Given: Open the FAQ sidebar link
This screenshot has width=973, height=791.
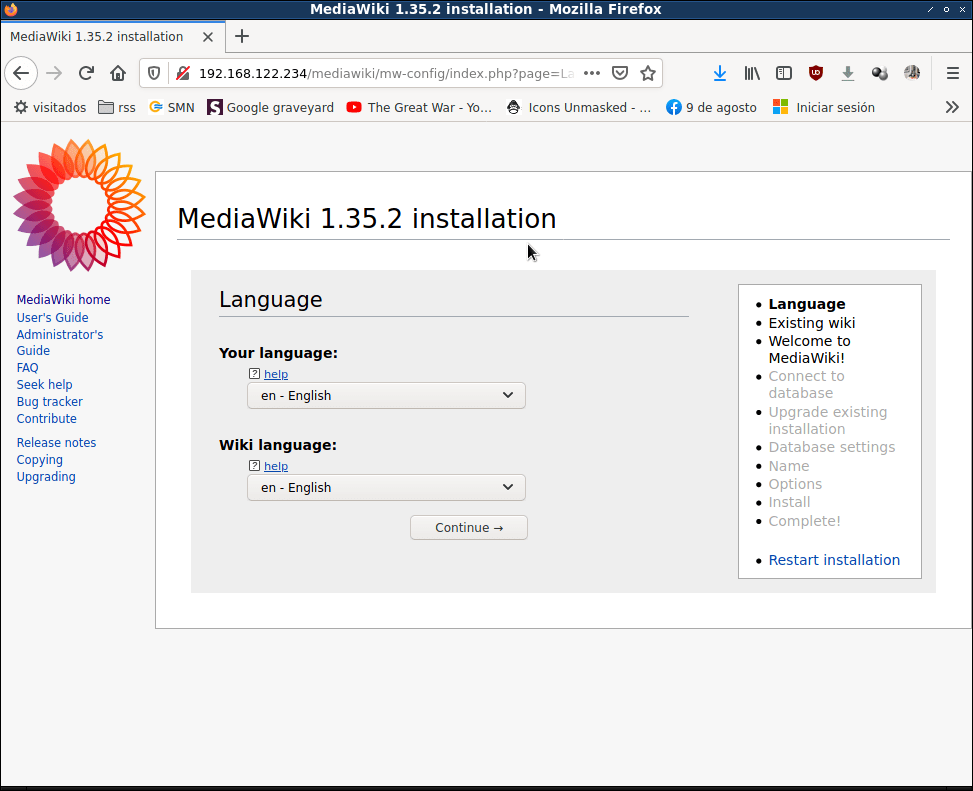Looking at the screenshot, I should (27, 368).
